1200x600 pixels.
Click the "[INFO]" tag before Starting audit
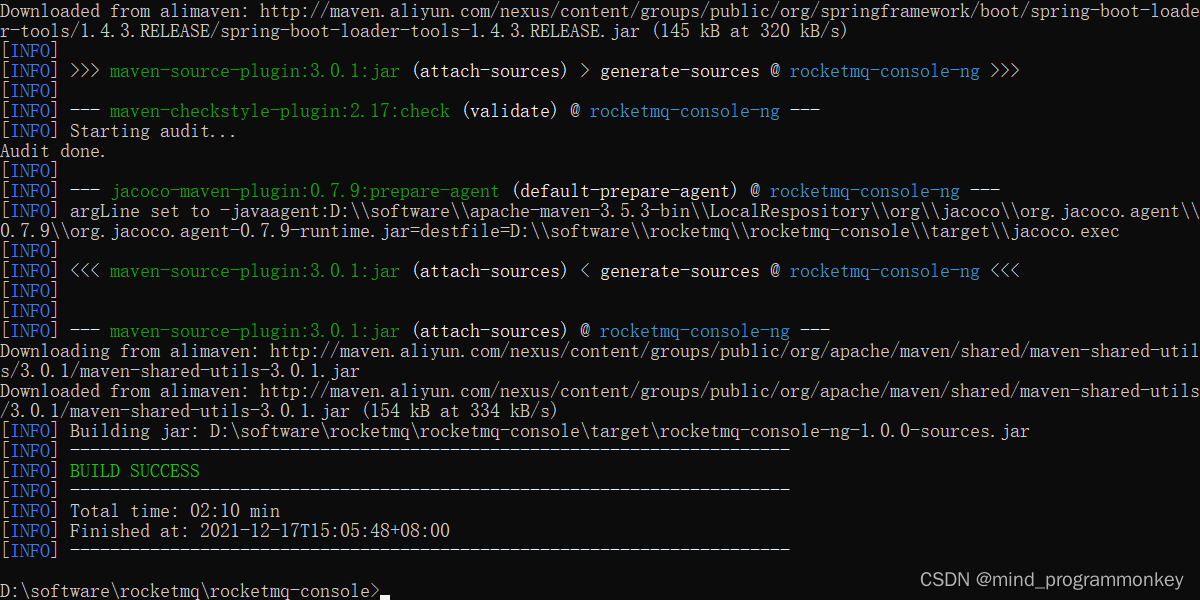coord(30,131)
